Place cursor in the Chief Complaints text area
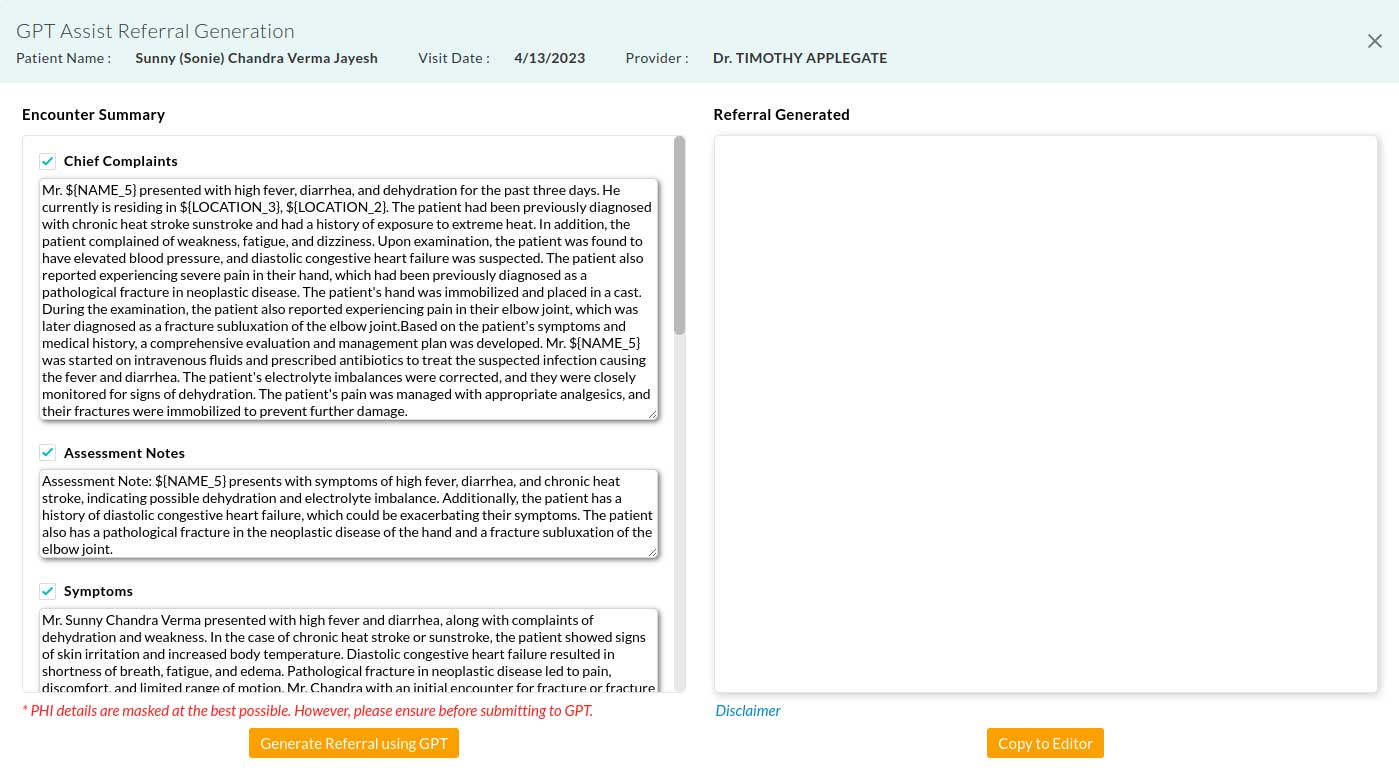1399x782 pixels. (x=348, y=300)
